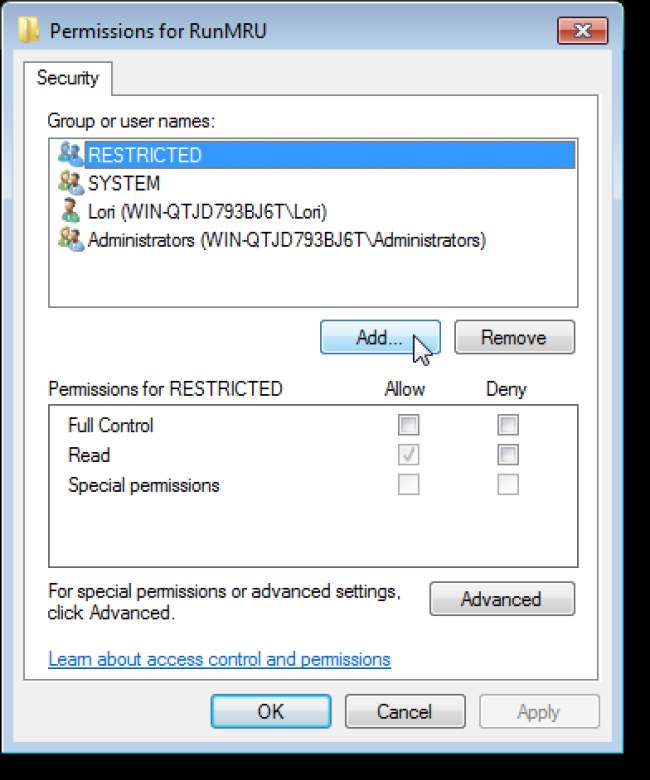Click the SYSTEM group icon
This screenshot has height=780, width=650.
point(69,184)
